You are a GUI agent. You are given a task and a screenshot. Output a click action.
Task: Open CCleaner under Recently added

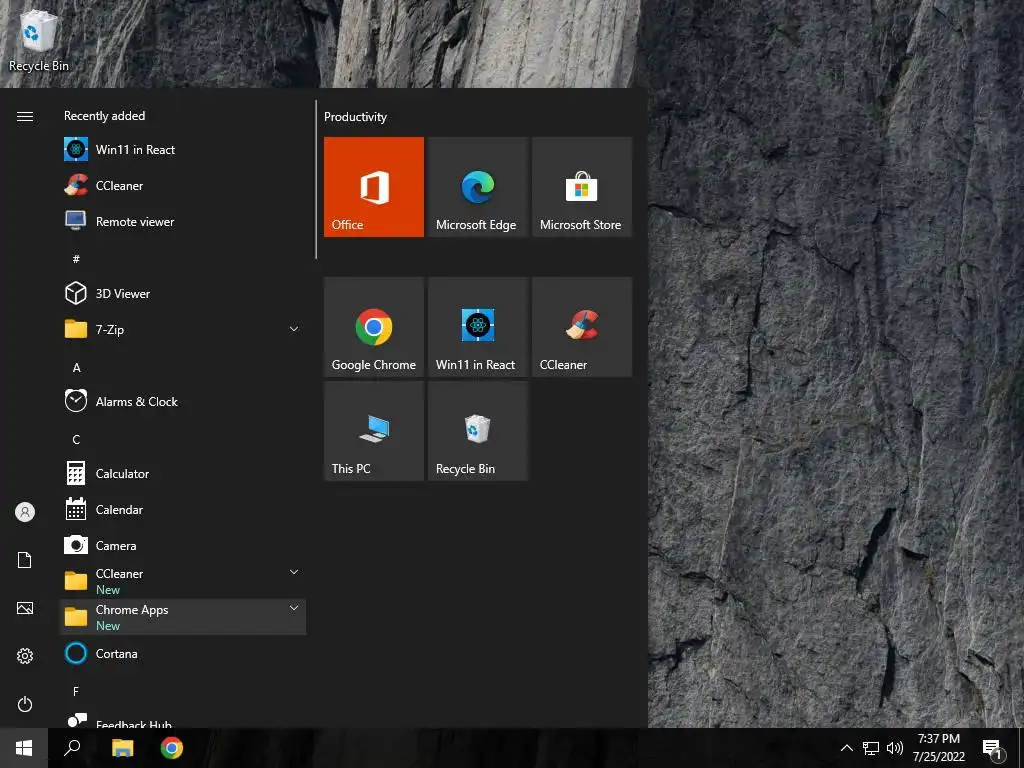tap(183, 185)
